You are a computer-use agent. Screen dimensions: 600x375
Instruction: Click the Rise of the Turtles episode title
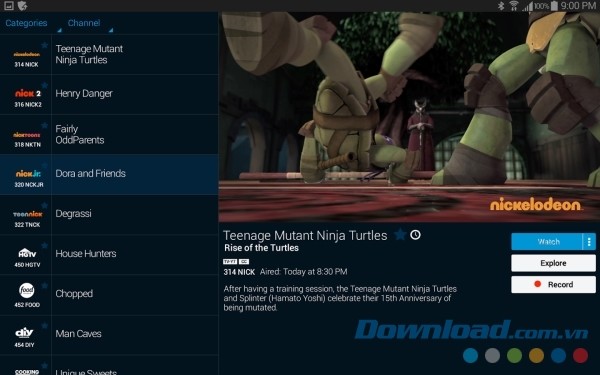[x=261, y=248]
